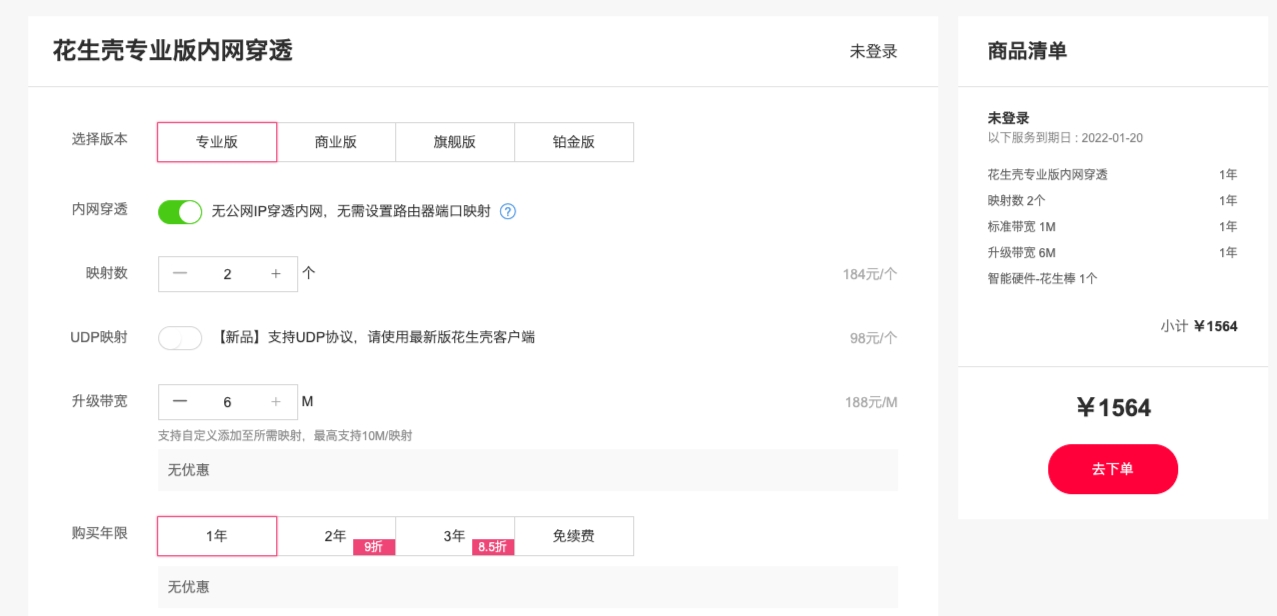Click the 未登录 heading in 商品清单 panel
1277x616 pixels.
tap(1009, 118)
